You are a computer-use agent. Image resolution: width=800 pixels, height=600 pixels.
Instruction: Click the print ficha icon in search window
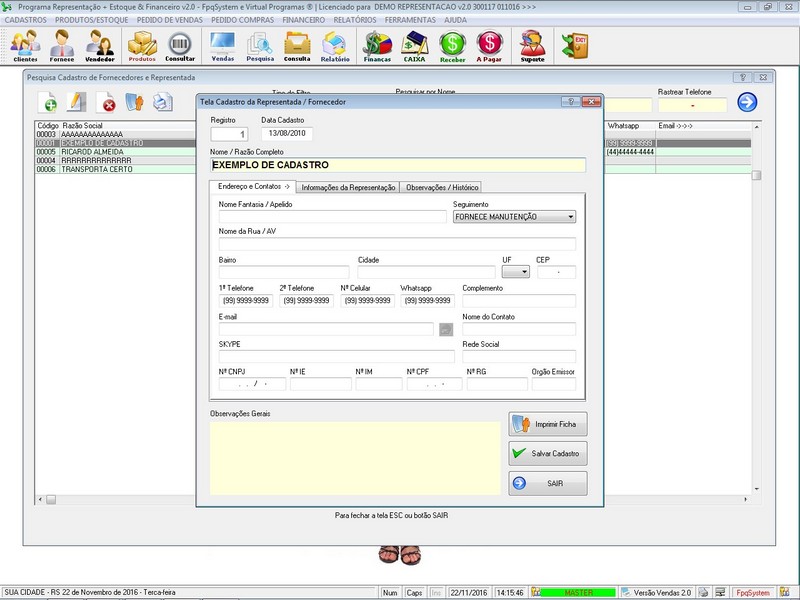(x=134, y=102)
